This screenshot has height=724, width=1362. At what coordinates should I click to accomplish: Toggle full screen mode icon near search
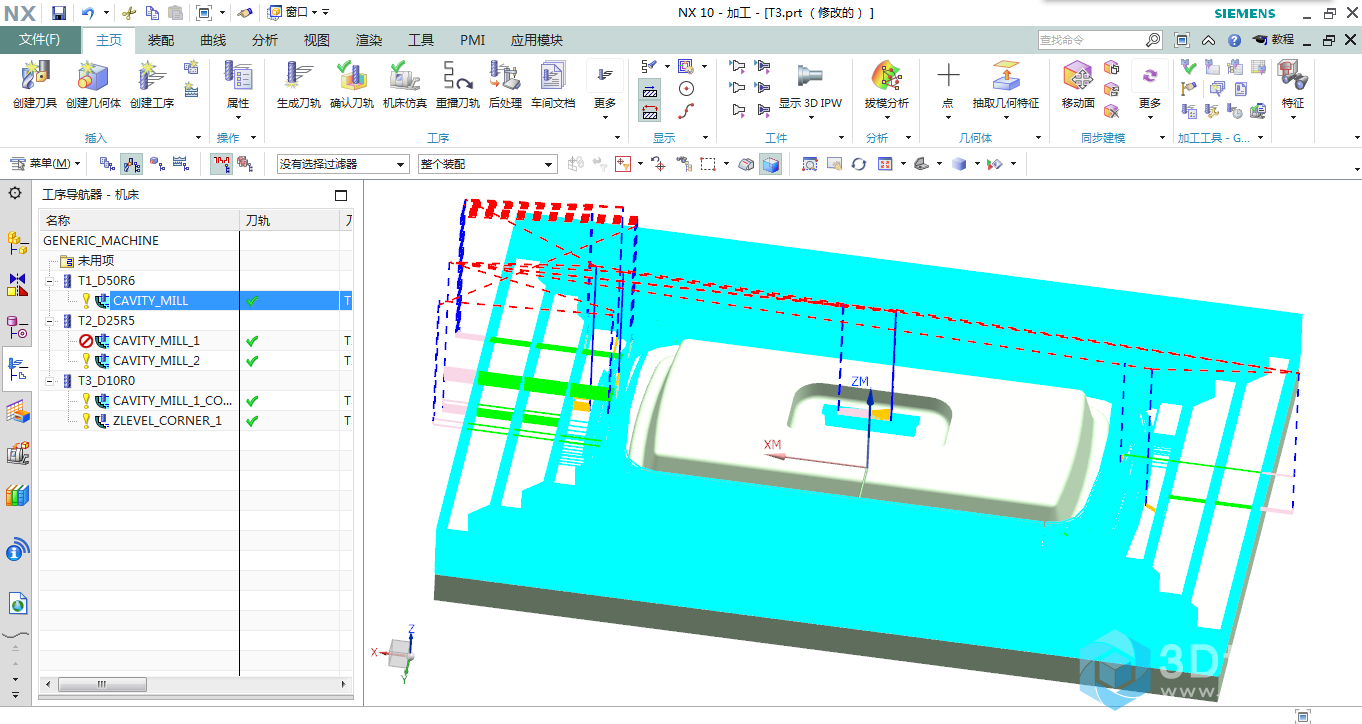tap(1182, 40)
